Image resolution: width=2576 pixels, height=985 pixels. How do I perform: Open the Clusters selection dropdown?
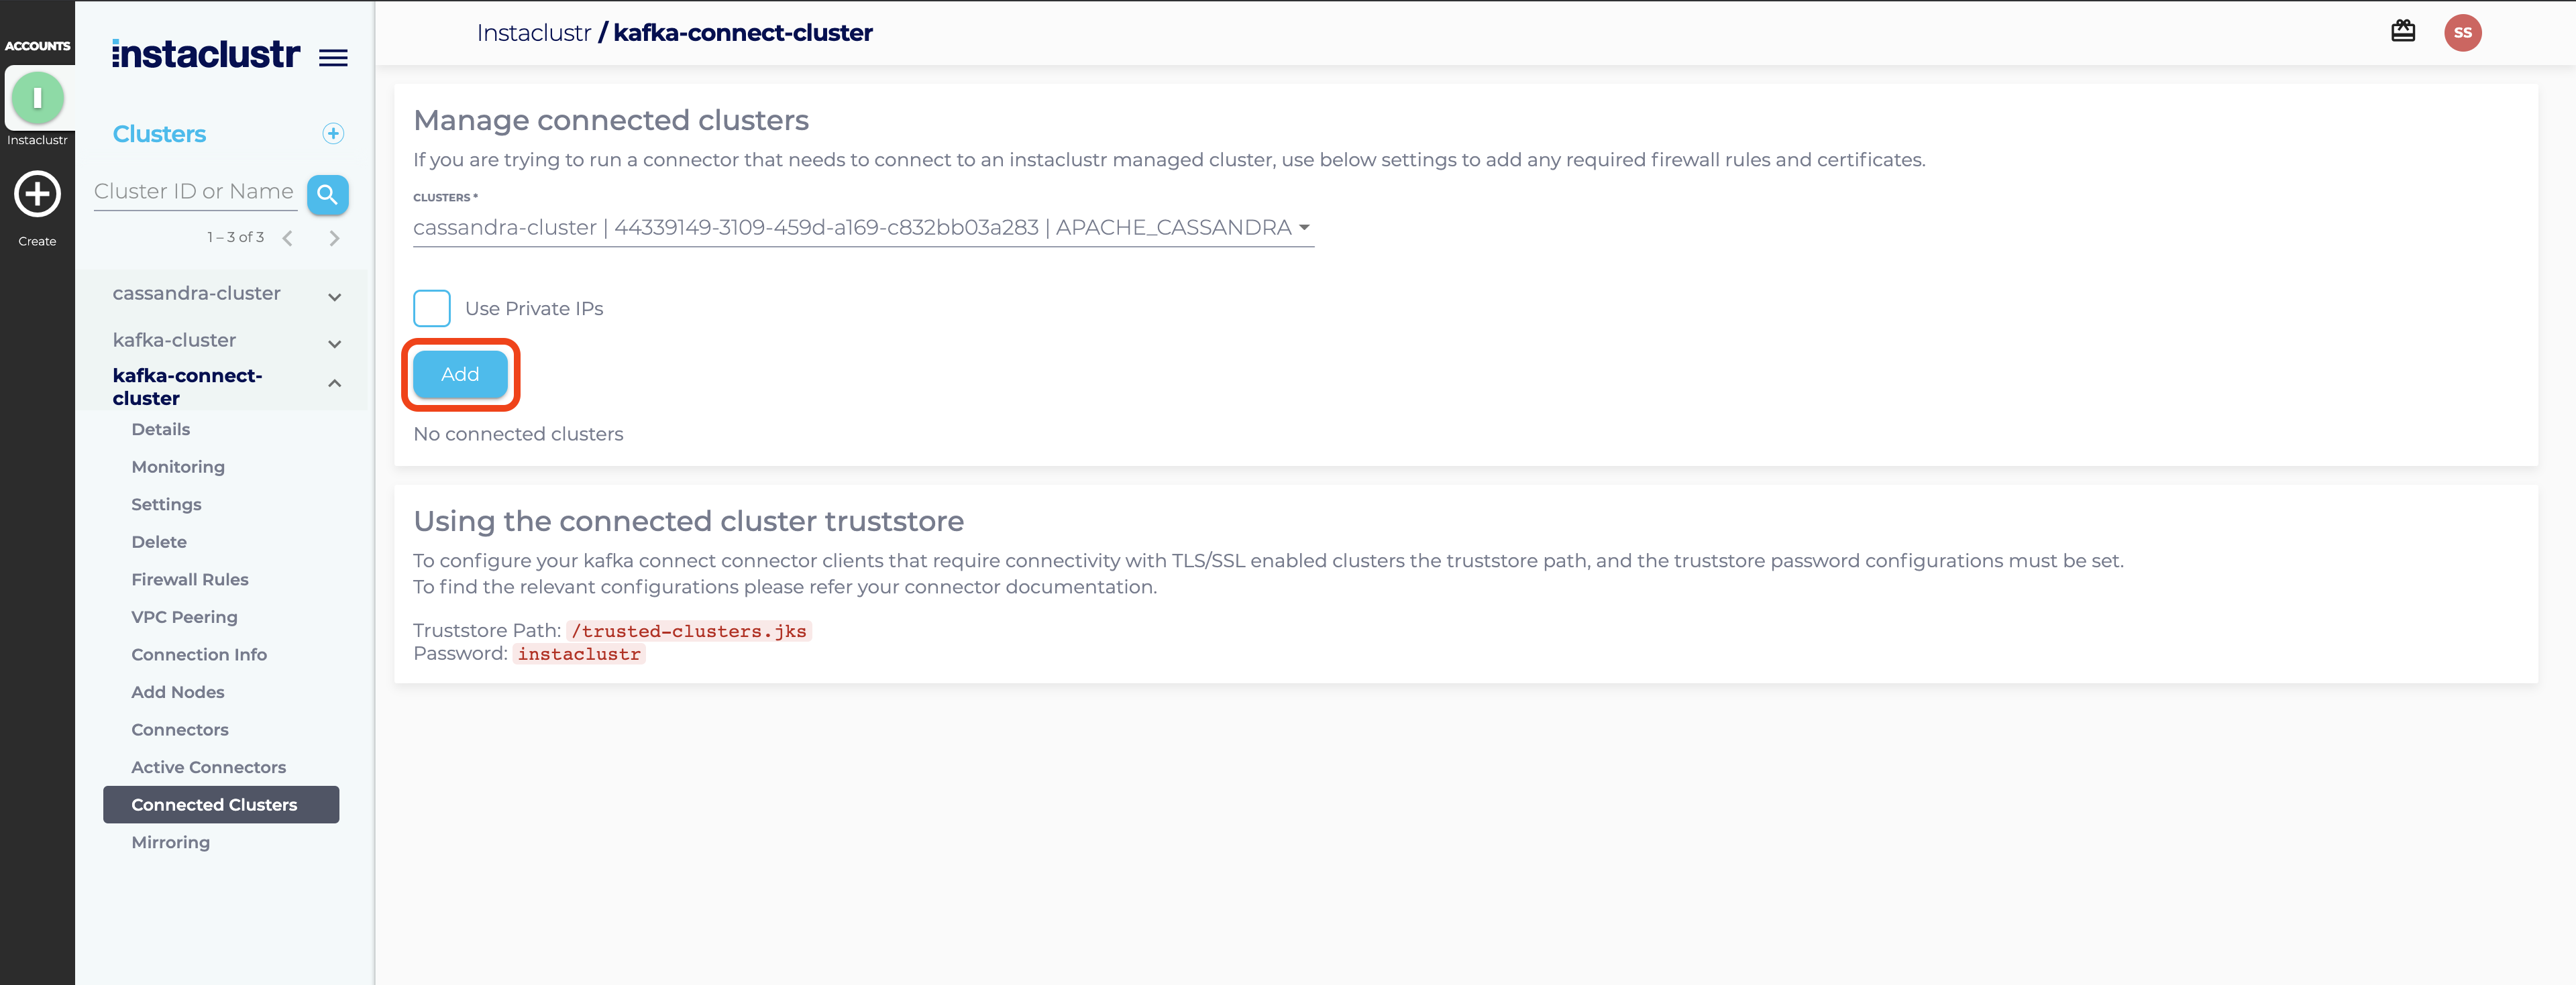(x=862, y=228)
